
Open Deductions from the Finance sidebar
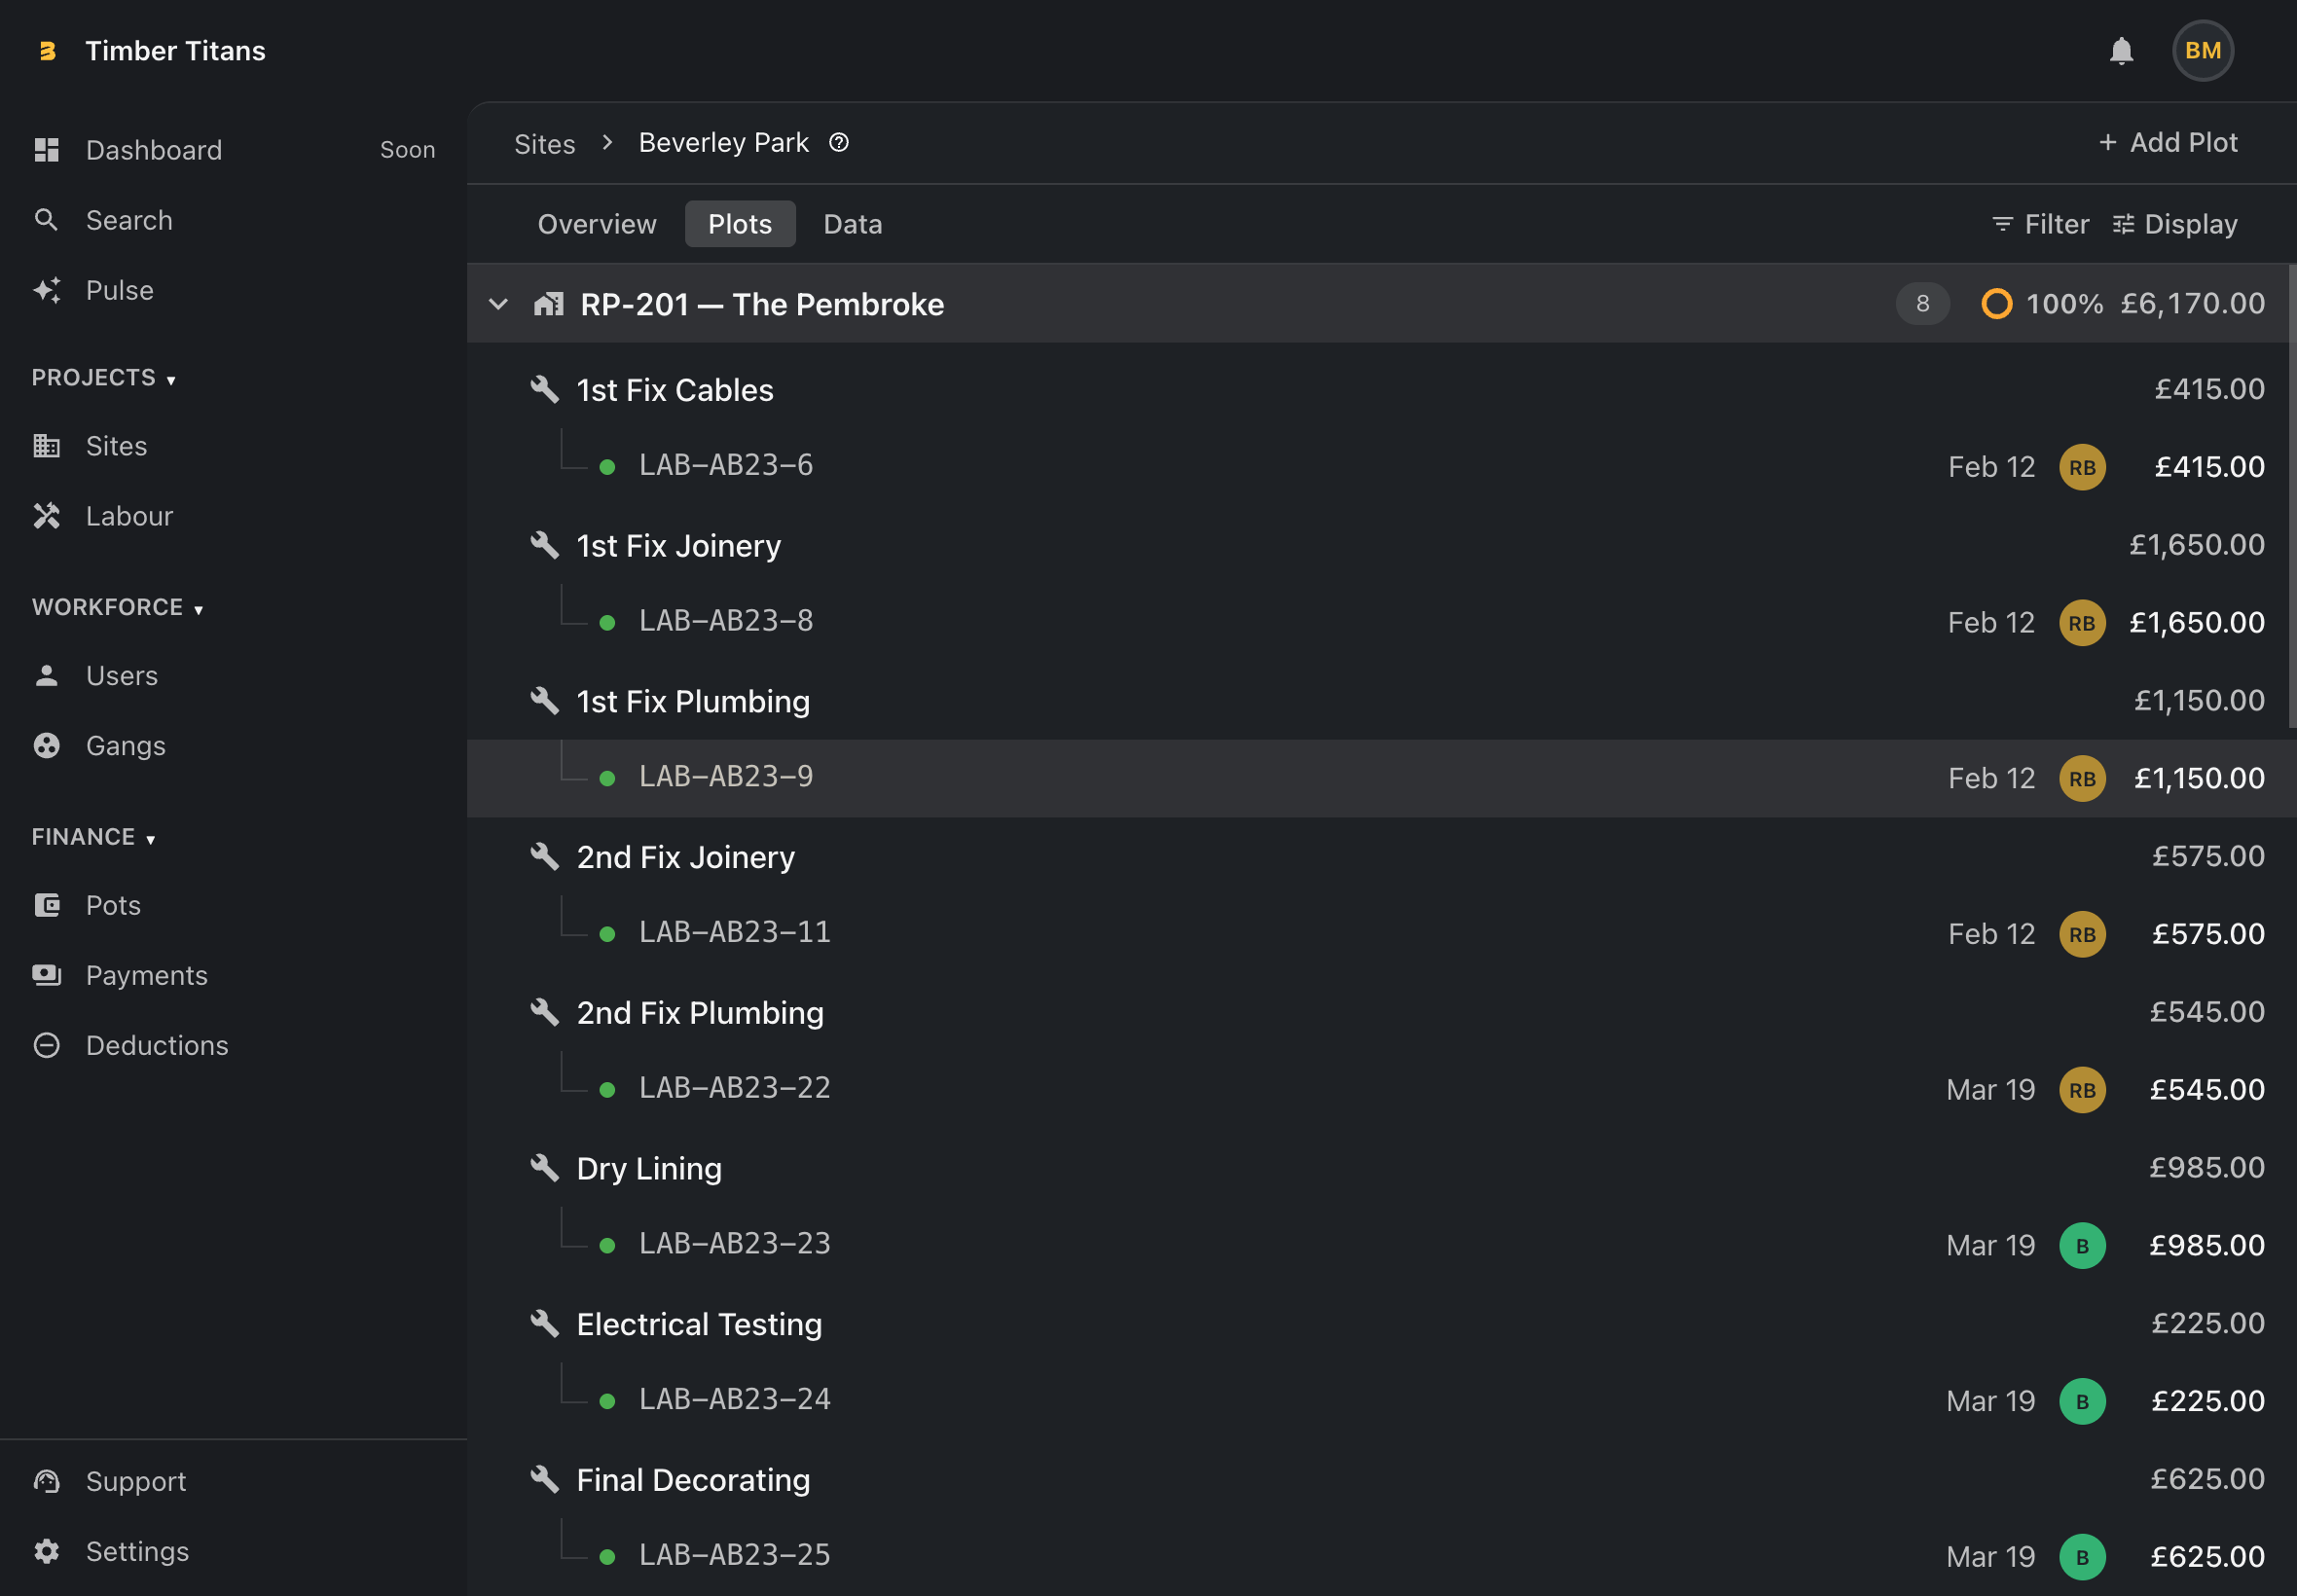156,1045
